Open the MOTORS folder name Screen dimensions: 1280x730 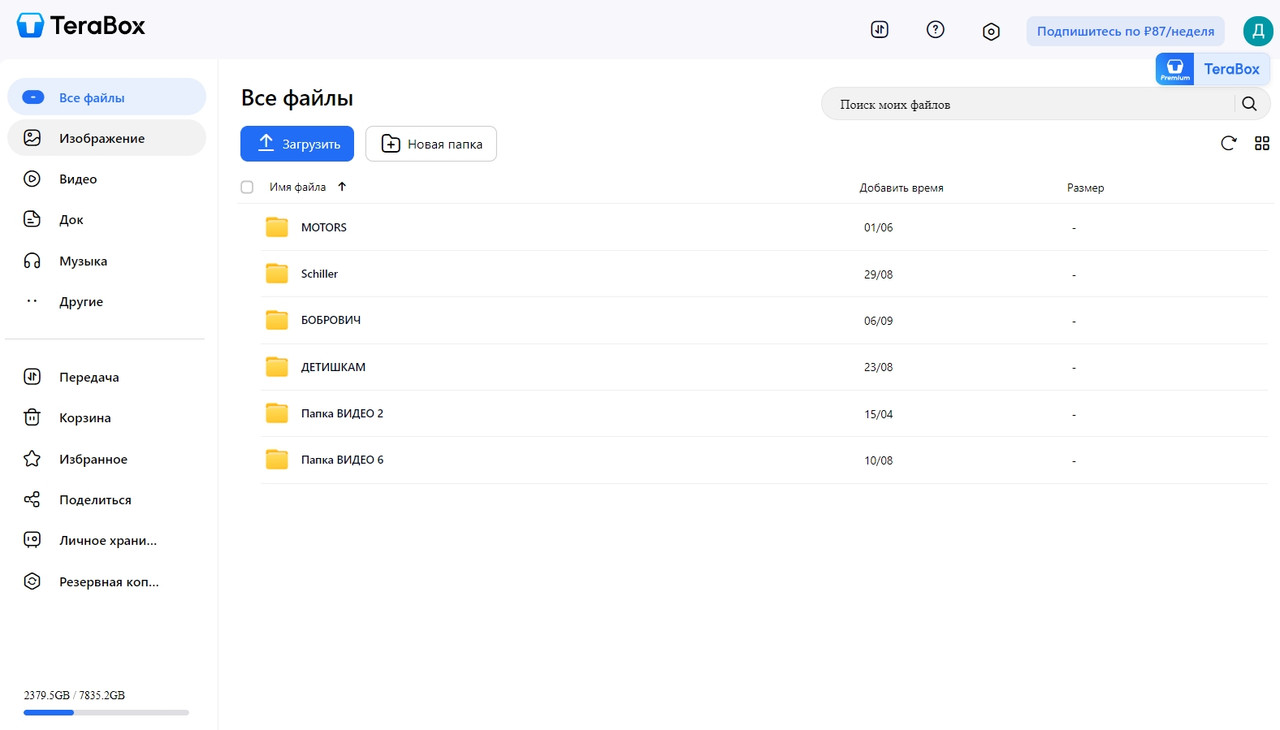(324, 227)
